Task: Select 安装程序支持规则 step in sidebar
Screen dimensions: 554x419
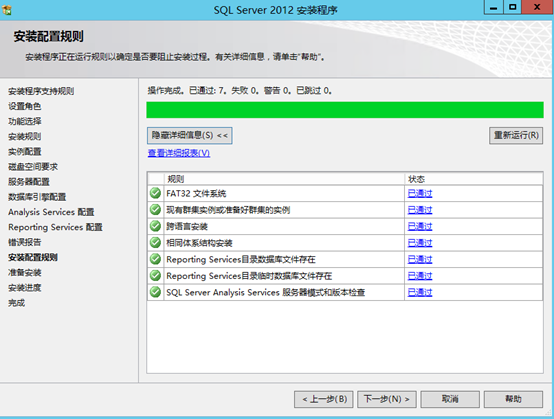Action: (41, 91)
